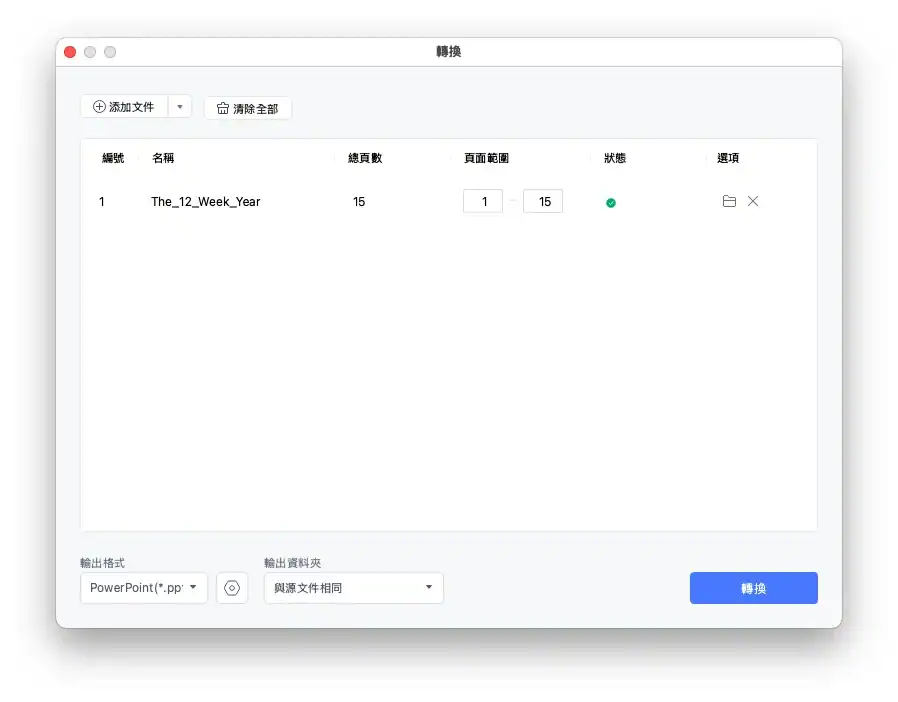Open the output format PowerPoint dropdown
Screen dimensions: 898x702
click(144, 587)
